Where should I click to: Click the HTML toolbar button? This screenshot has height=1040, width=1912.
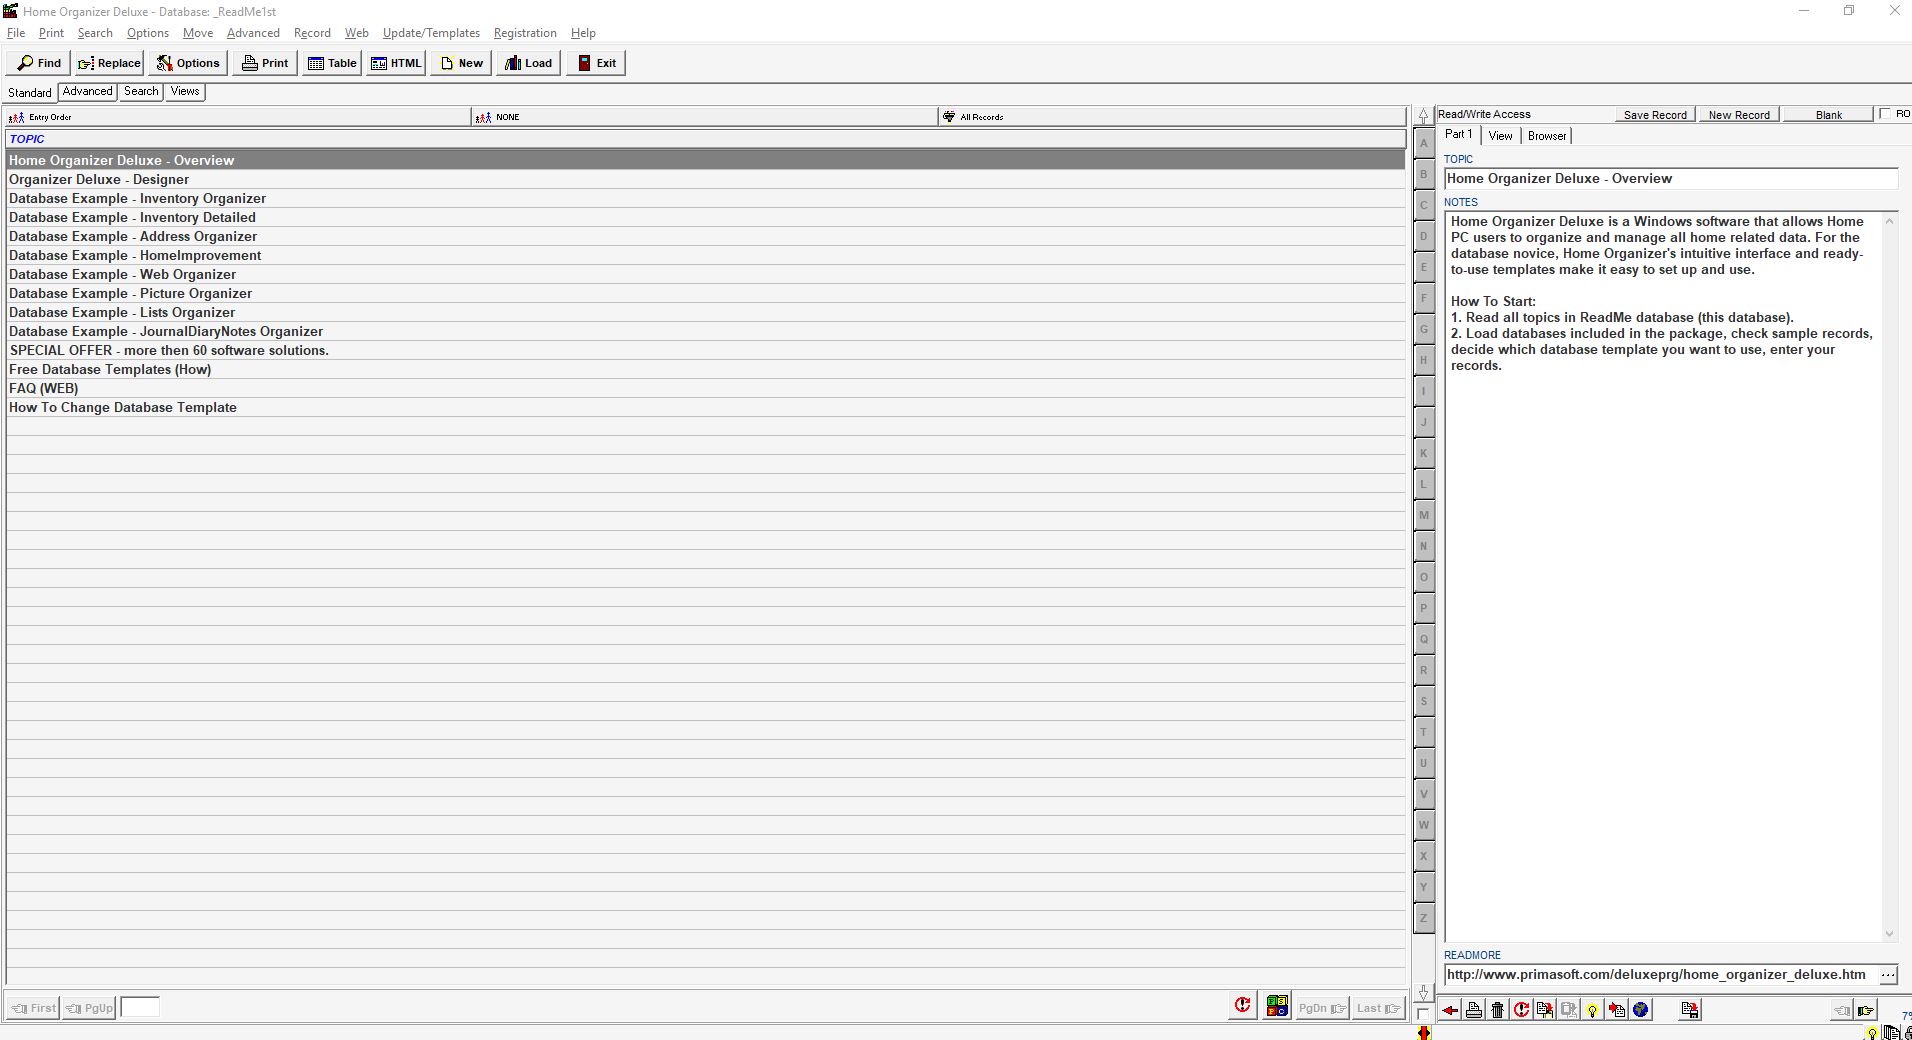[396, 63]
